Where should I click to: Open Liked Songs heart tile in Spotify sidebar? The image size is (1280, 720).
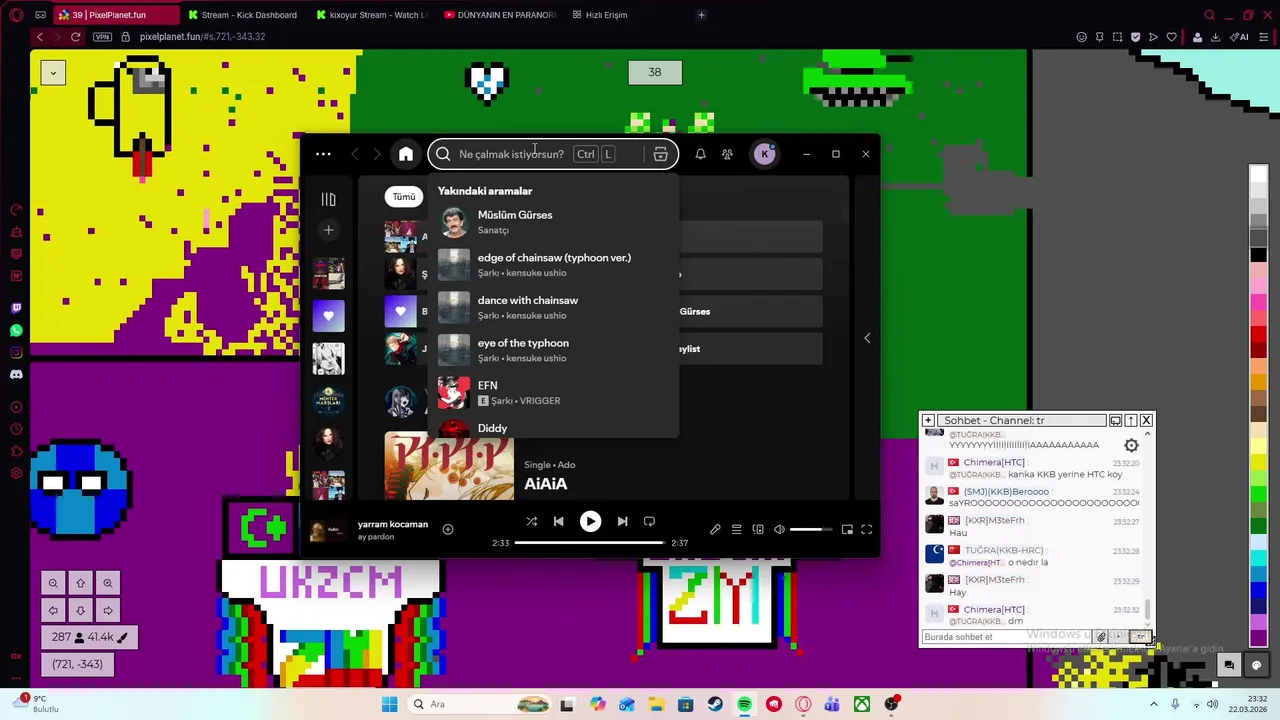[328, 315]
